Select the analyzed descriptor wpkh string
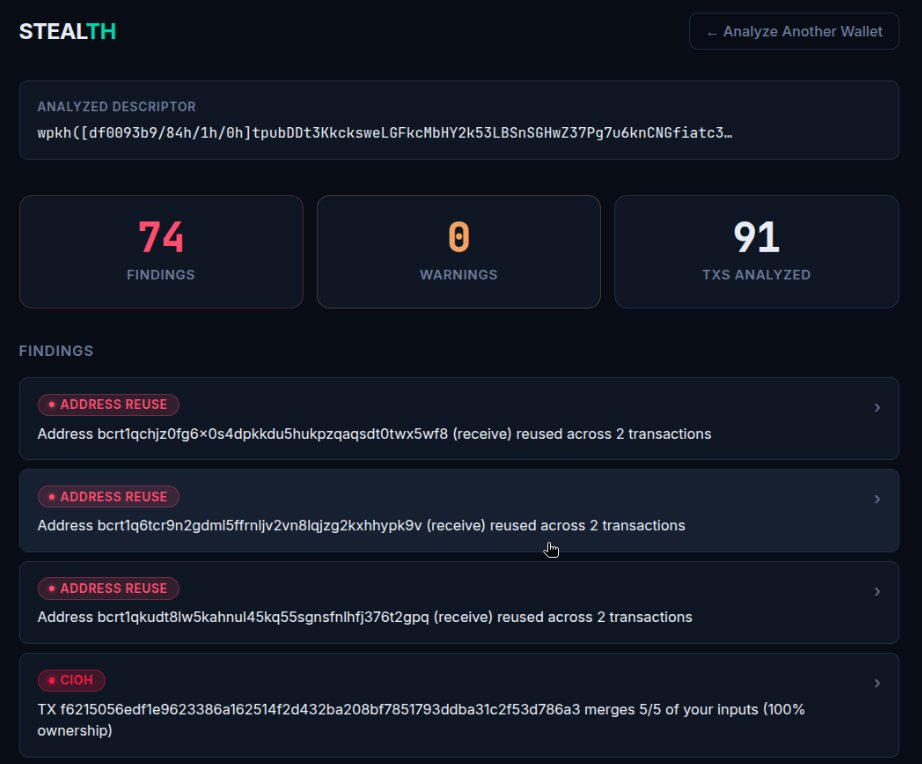 click(385, 133)
